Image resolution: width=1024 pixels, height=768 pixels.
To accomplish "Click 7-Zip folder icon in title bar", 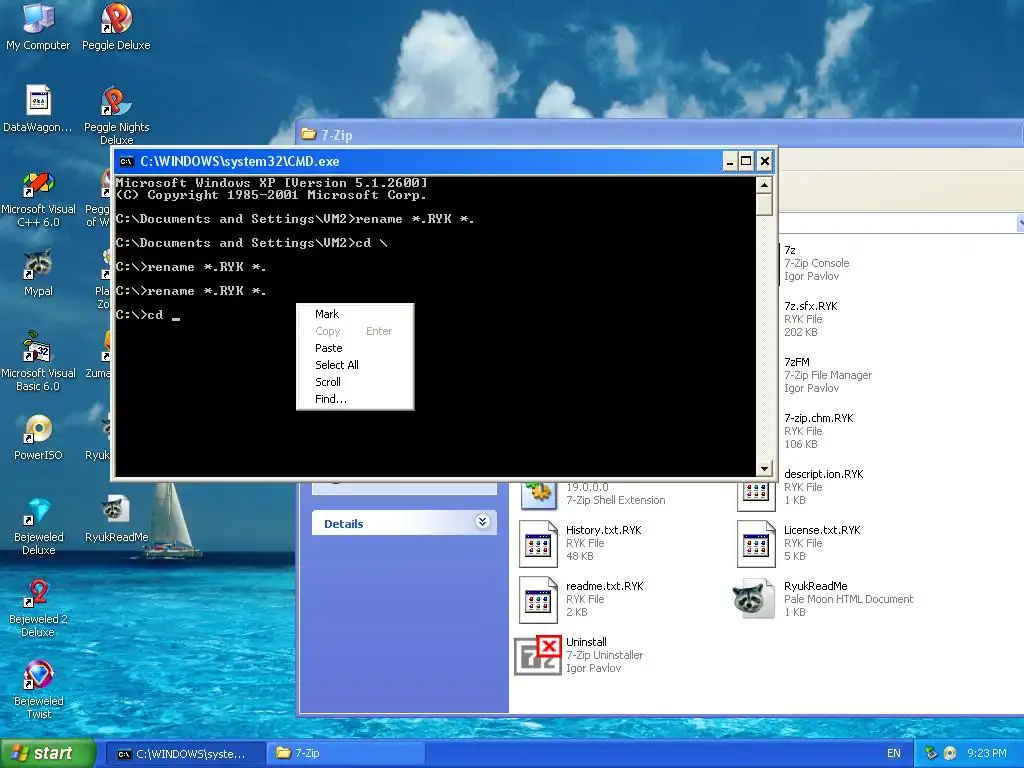I will [x=308, y=135].
